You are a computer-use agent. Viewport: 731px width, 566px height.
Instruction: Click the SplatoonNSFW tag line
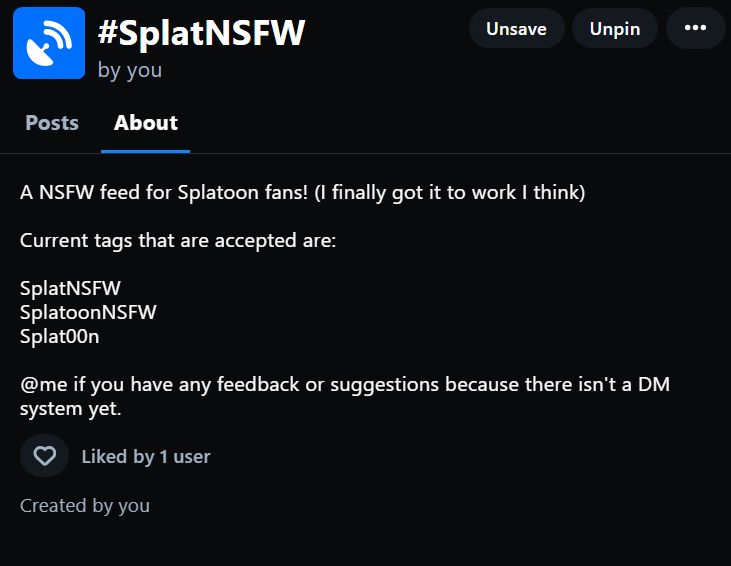[88, 313]
